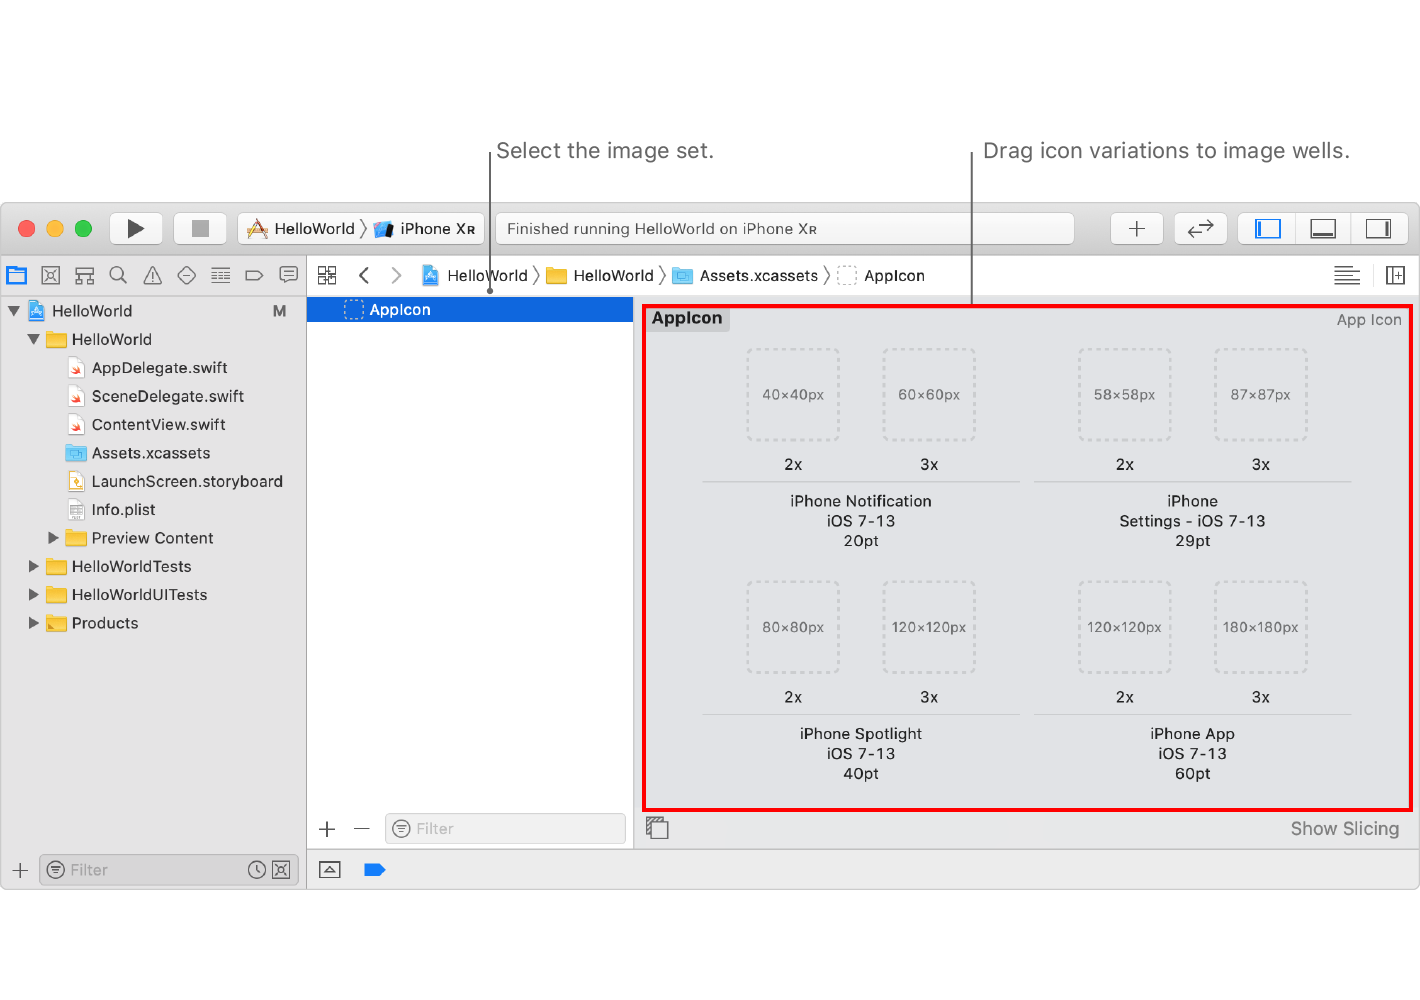1420x1000 pixels.
Task: Open the Issue navigator warning icon
Action: click(x=152, y=276)
